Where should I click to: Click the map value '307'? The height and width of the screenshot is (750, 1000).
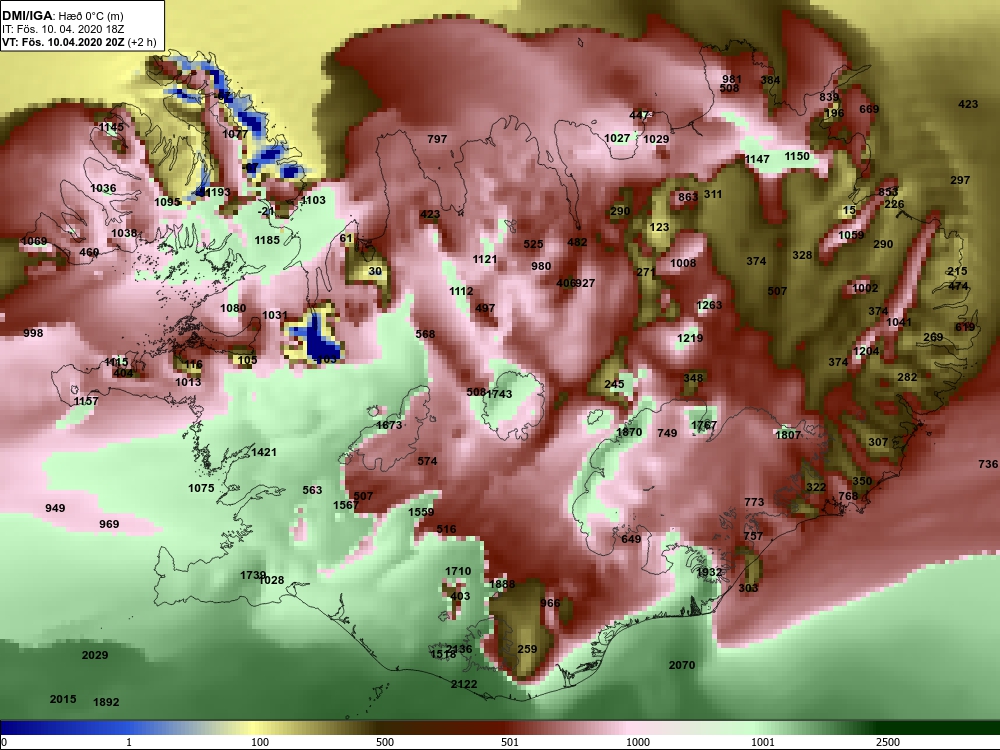(x=878, y=442)
